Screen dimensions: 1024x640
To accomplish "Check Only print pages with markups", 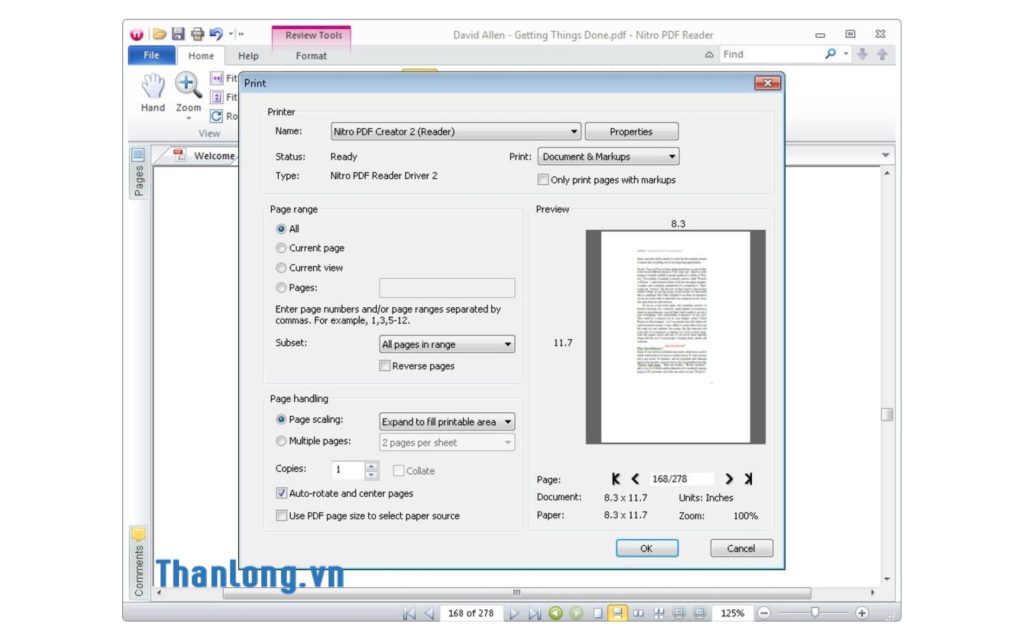I will tap(543, 179).
